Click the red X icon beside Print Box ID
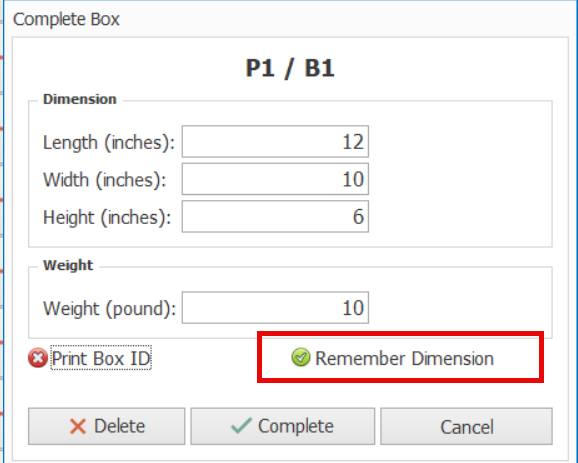578x463 pixels. click(38, 358)
